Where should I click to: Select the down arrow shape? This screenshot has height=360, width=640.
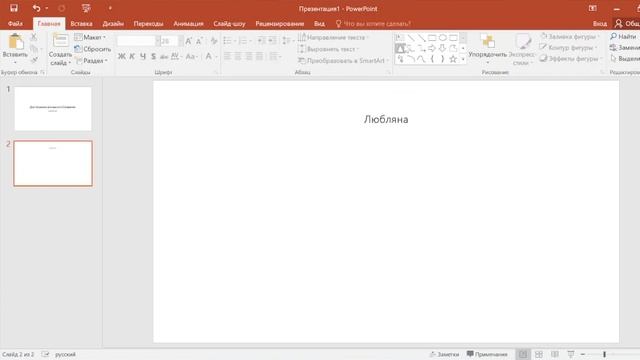tap(442, 49)
